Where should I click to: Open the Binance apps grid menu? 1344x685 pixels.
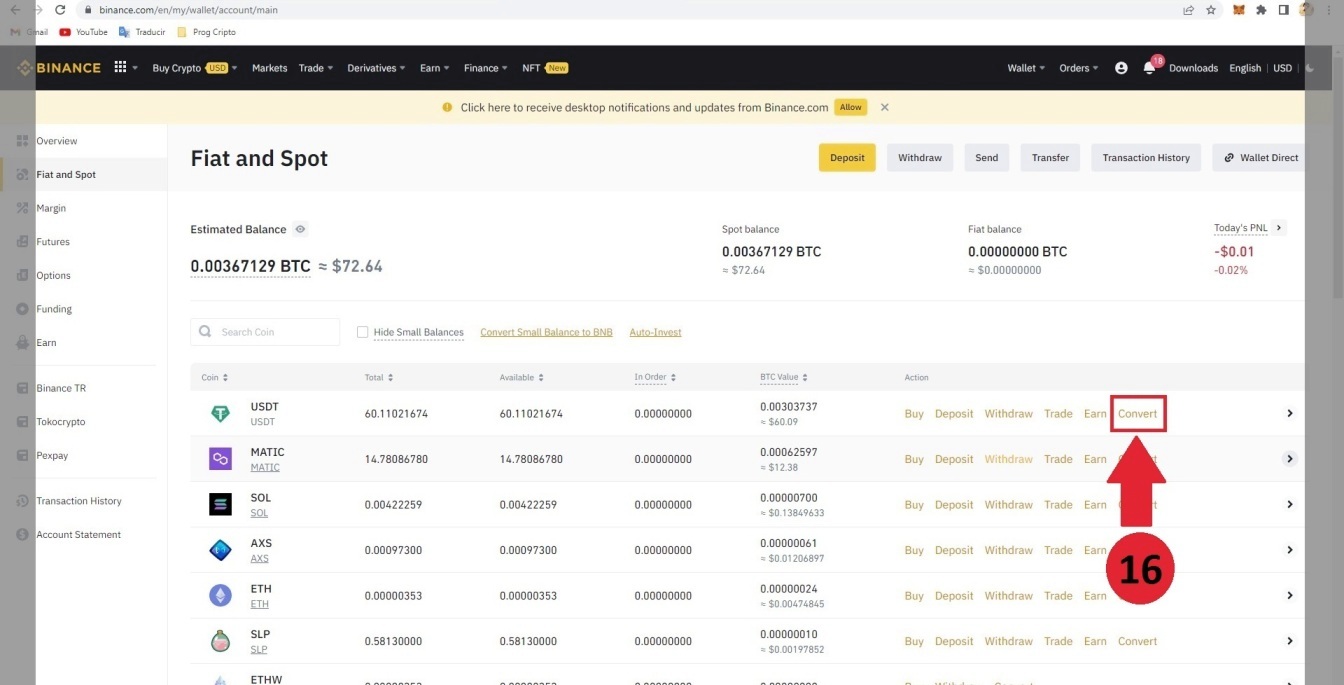pyautogui.click(x=121, y=67)
